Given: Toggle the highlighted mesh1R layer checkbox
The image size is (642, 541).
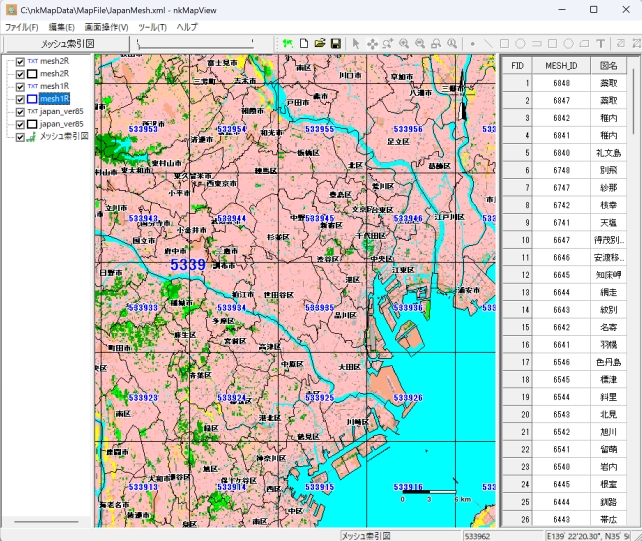Looking at the screenshot, I should click(20, 99).
